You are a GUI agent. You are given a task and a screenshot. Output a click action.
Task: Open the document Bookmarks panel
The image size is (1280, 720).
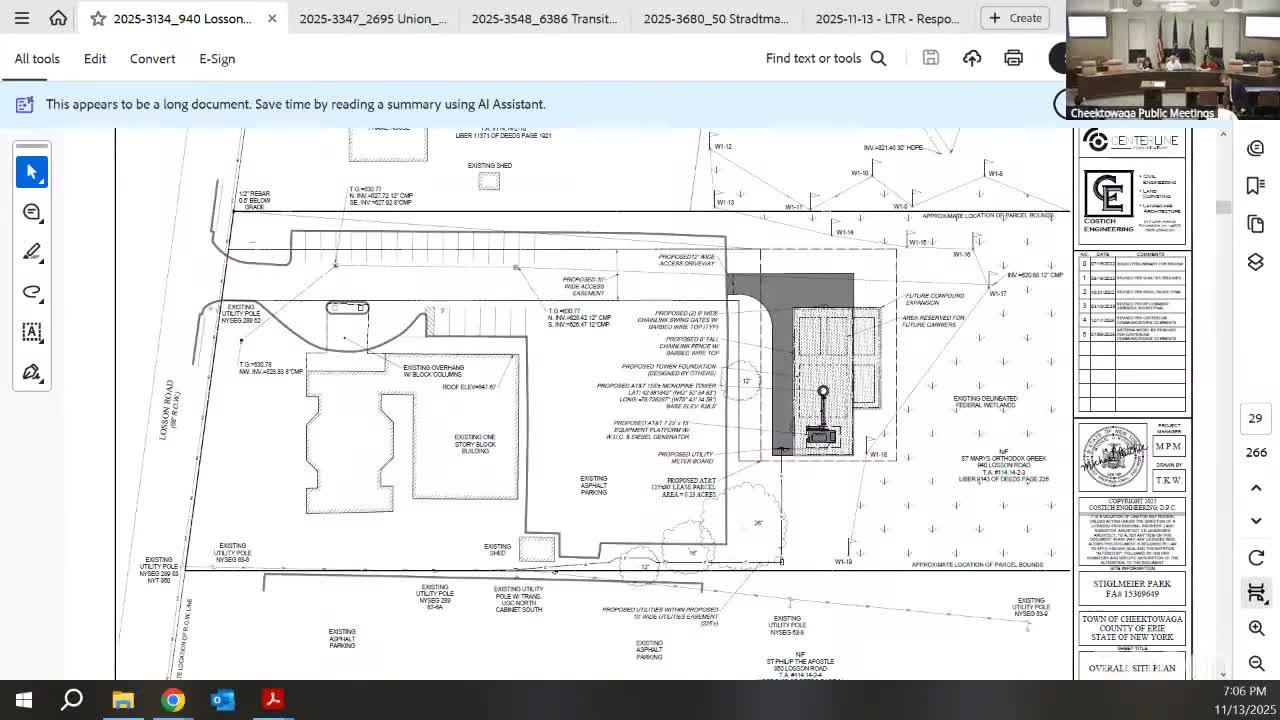click(1256, 185)
